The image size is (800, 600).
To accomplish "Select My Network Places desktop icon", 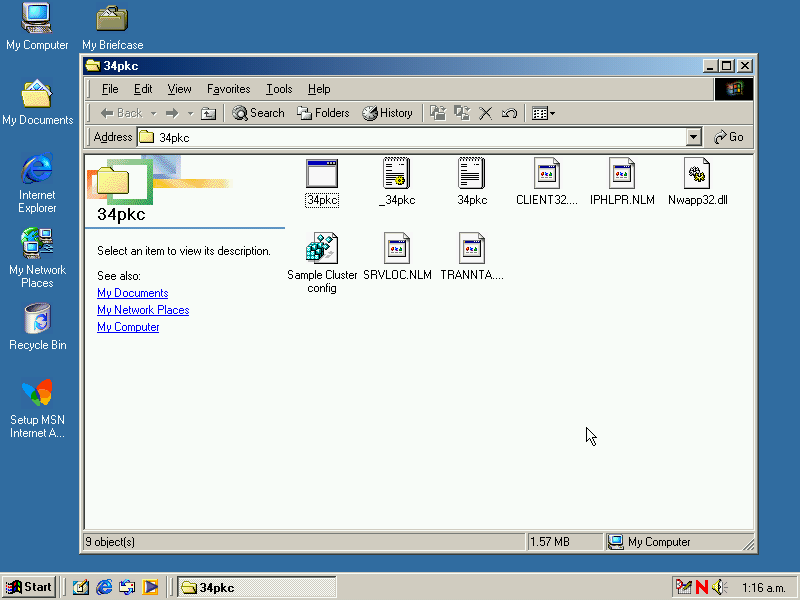I will tap(37, 258).
